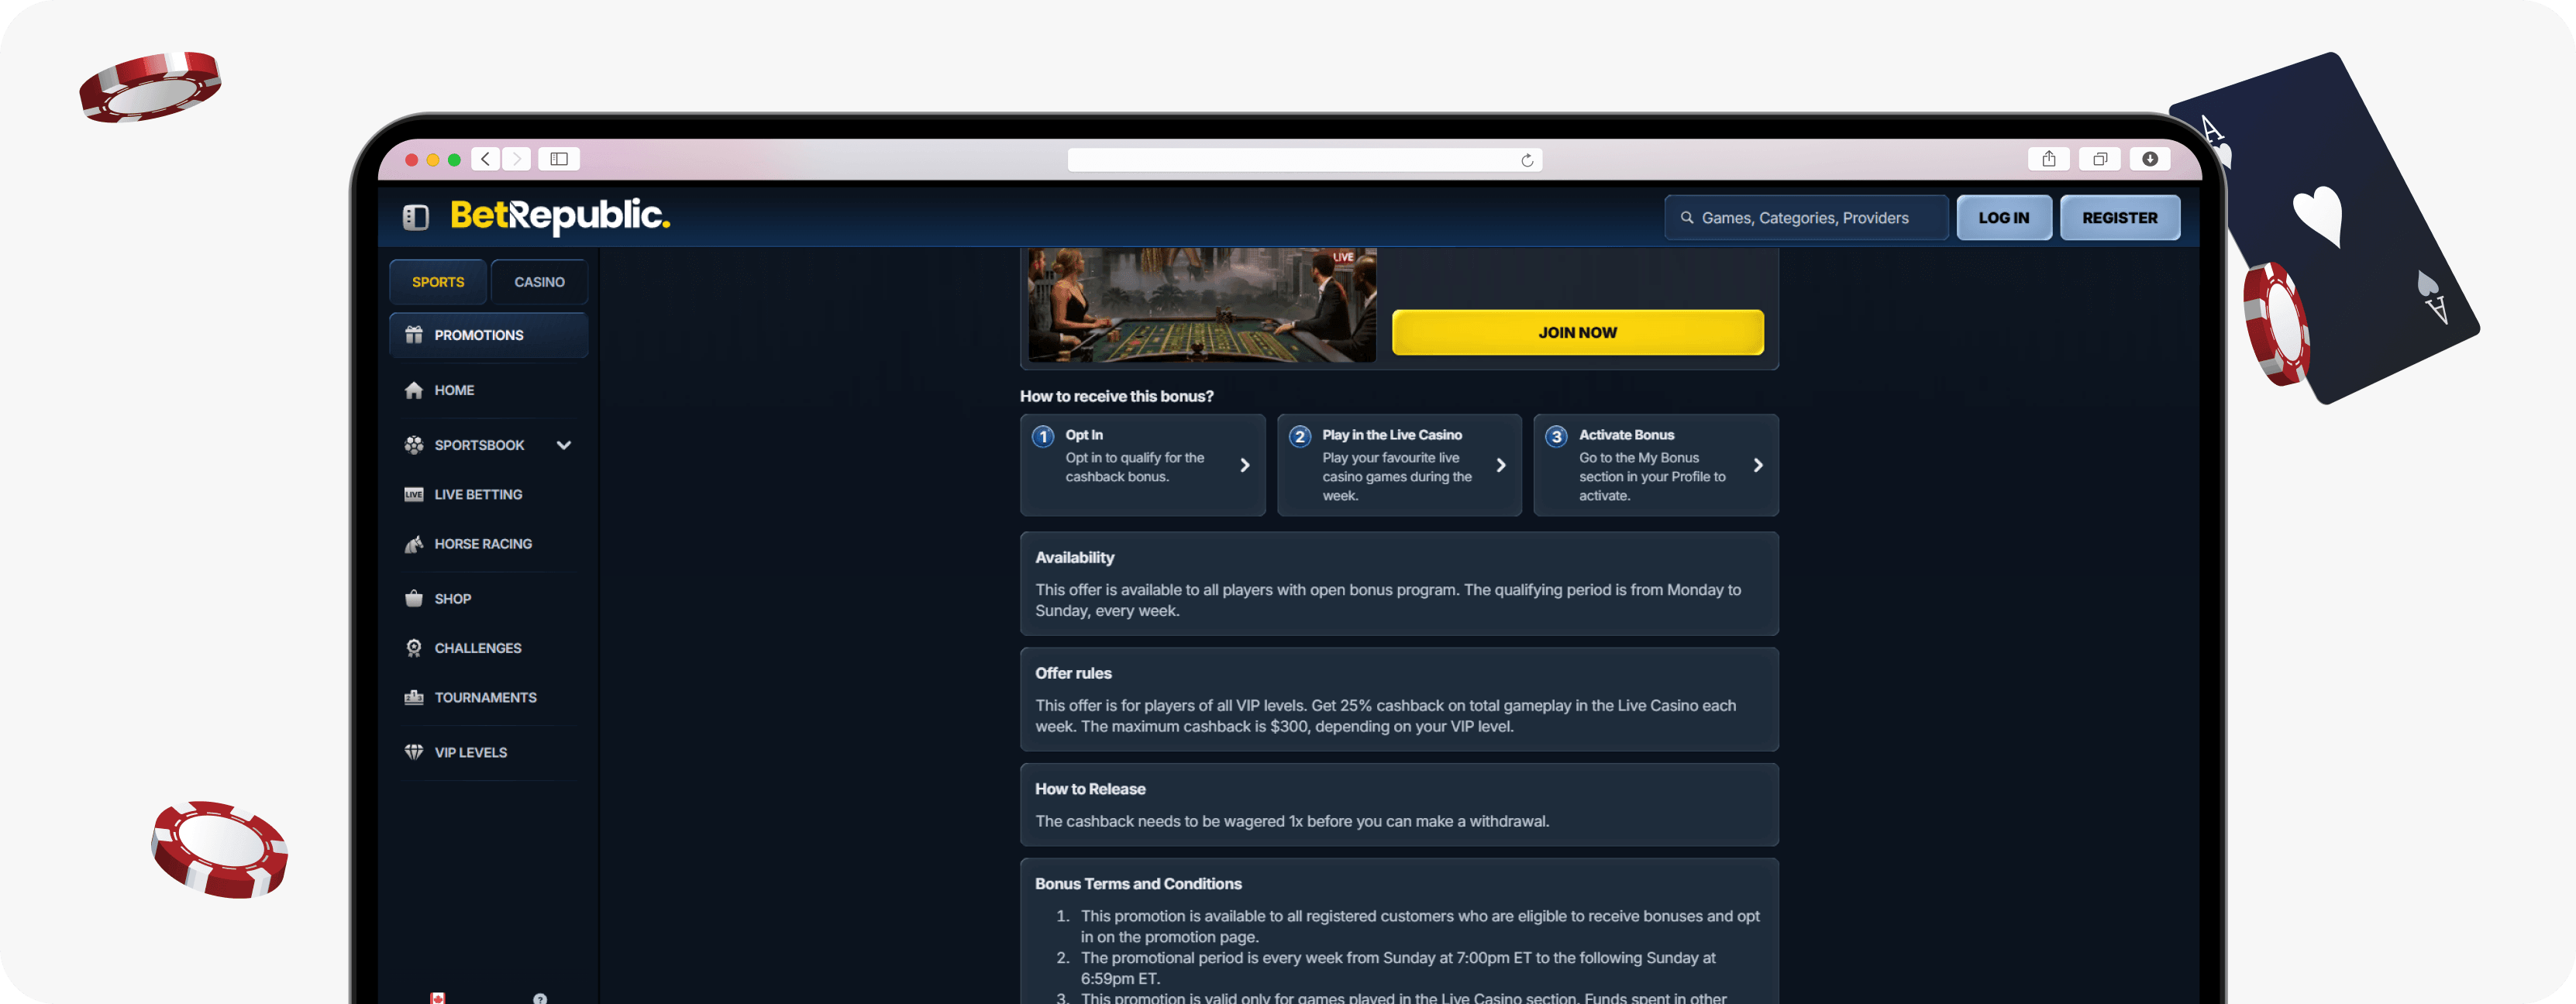The image size is (2576, 1004).
Task: Reload the page in browser
Action: (x=1527, y=160)
